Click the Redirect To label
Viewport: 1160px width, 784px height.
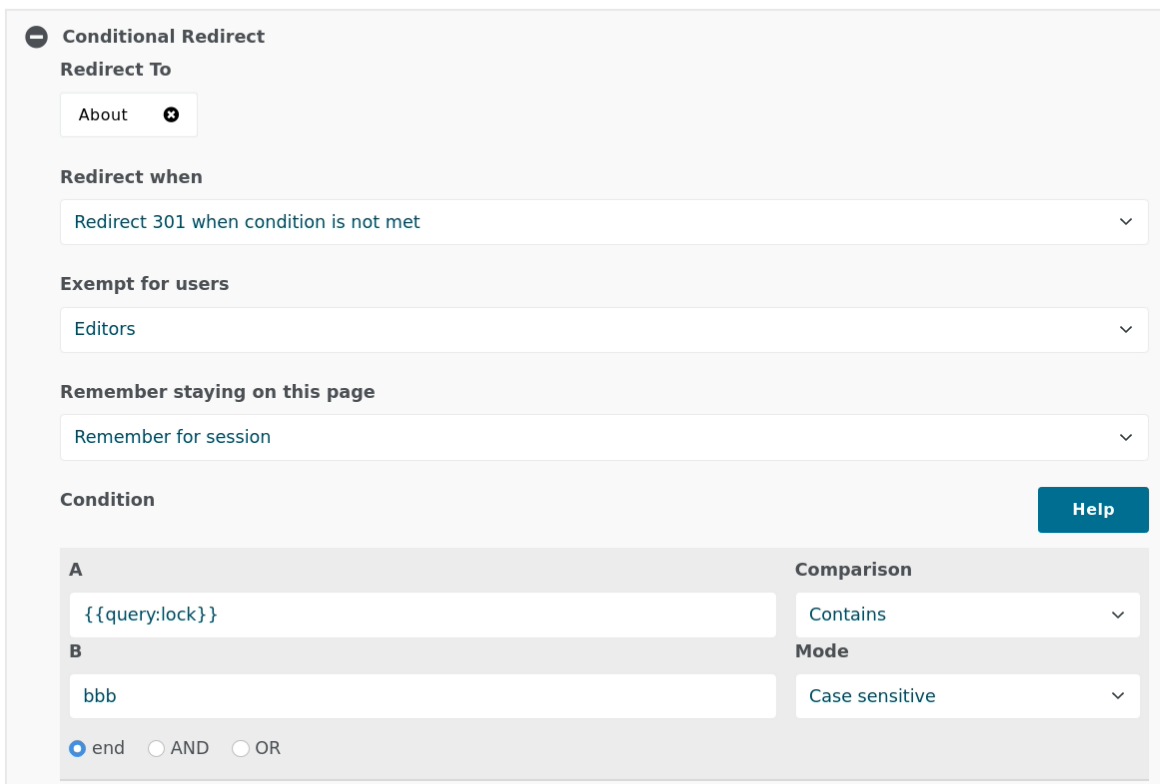[115, 70]
